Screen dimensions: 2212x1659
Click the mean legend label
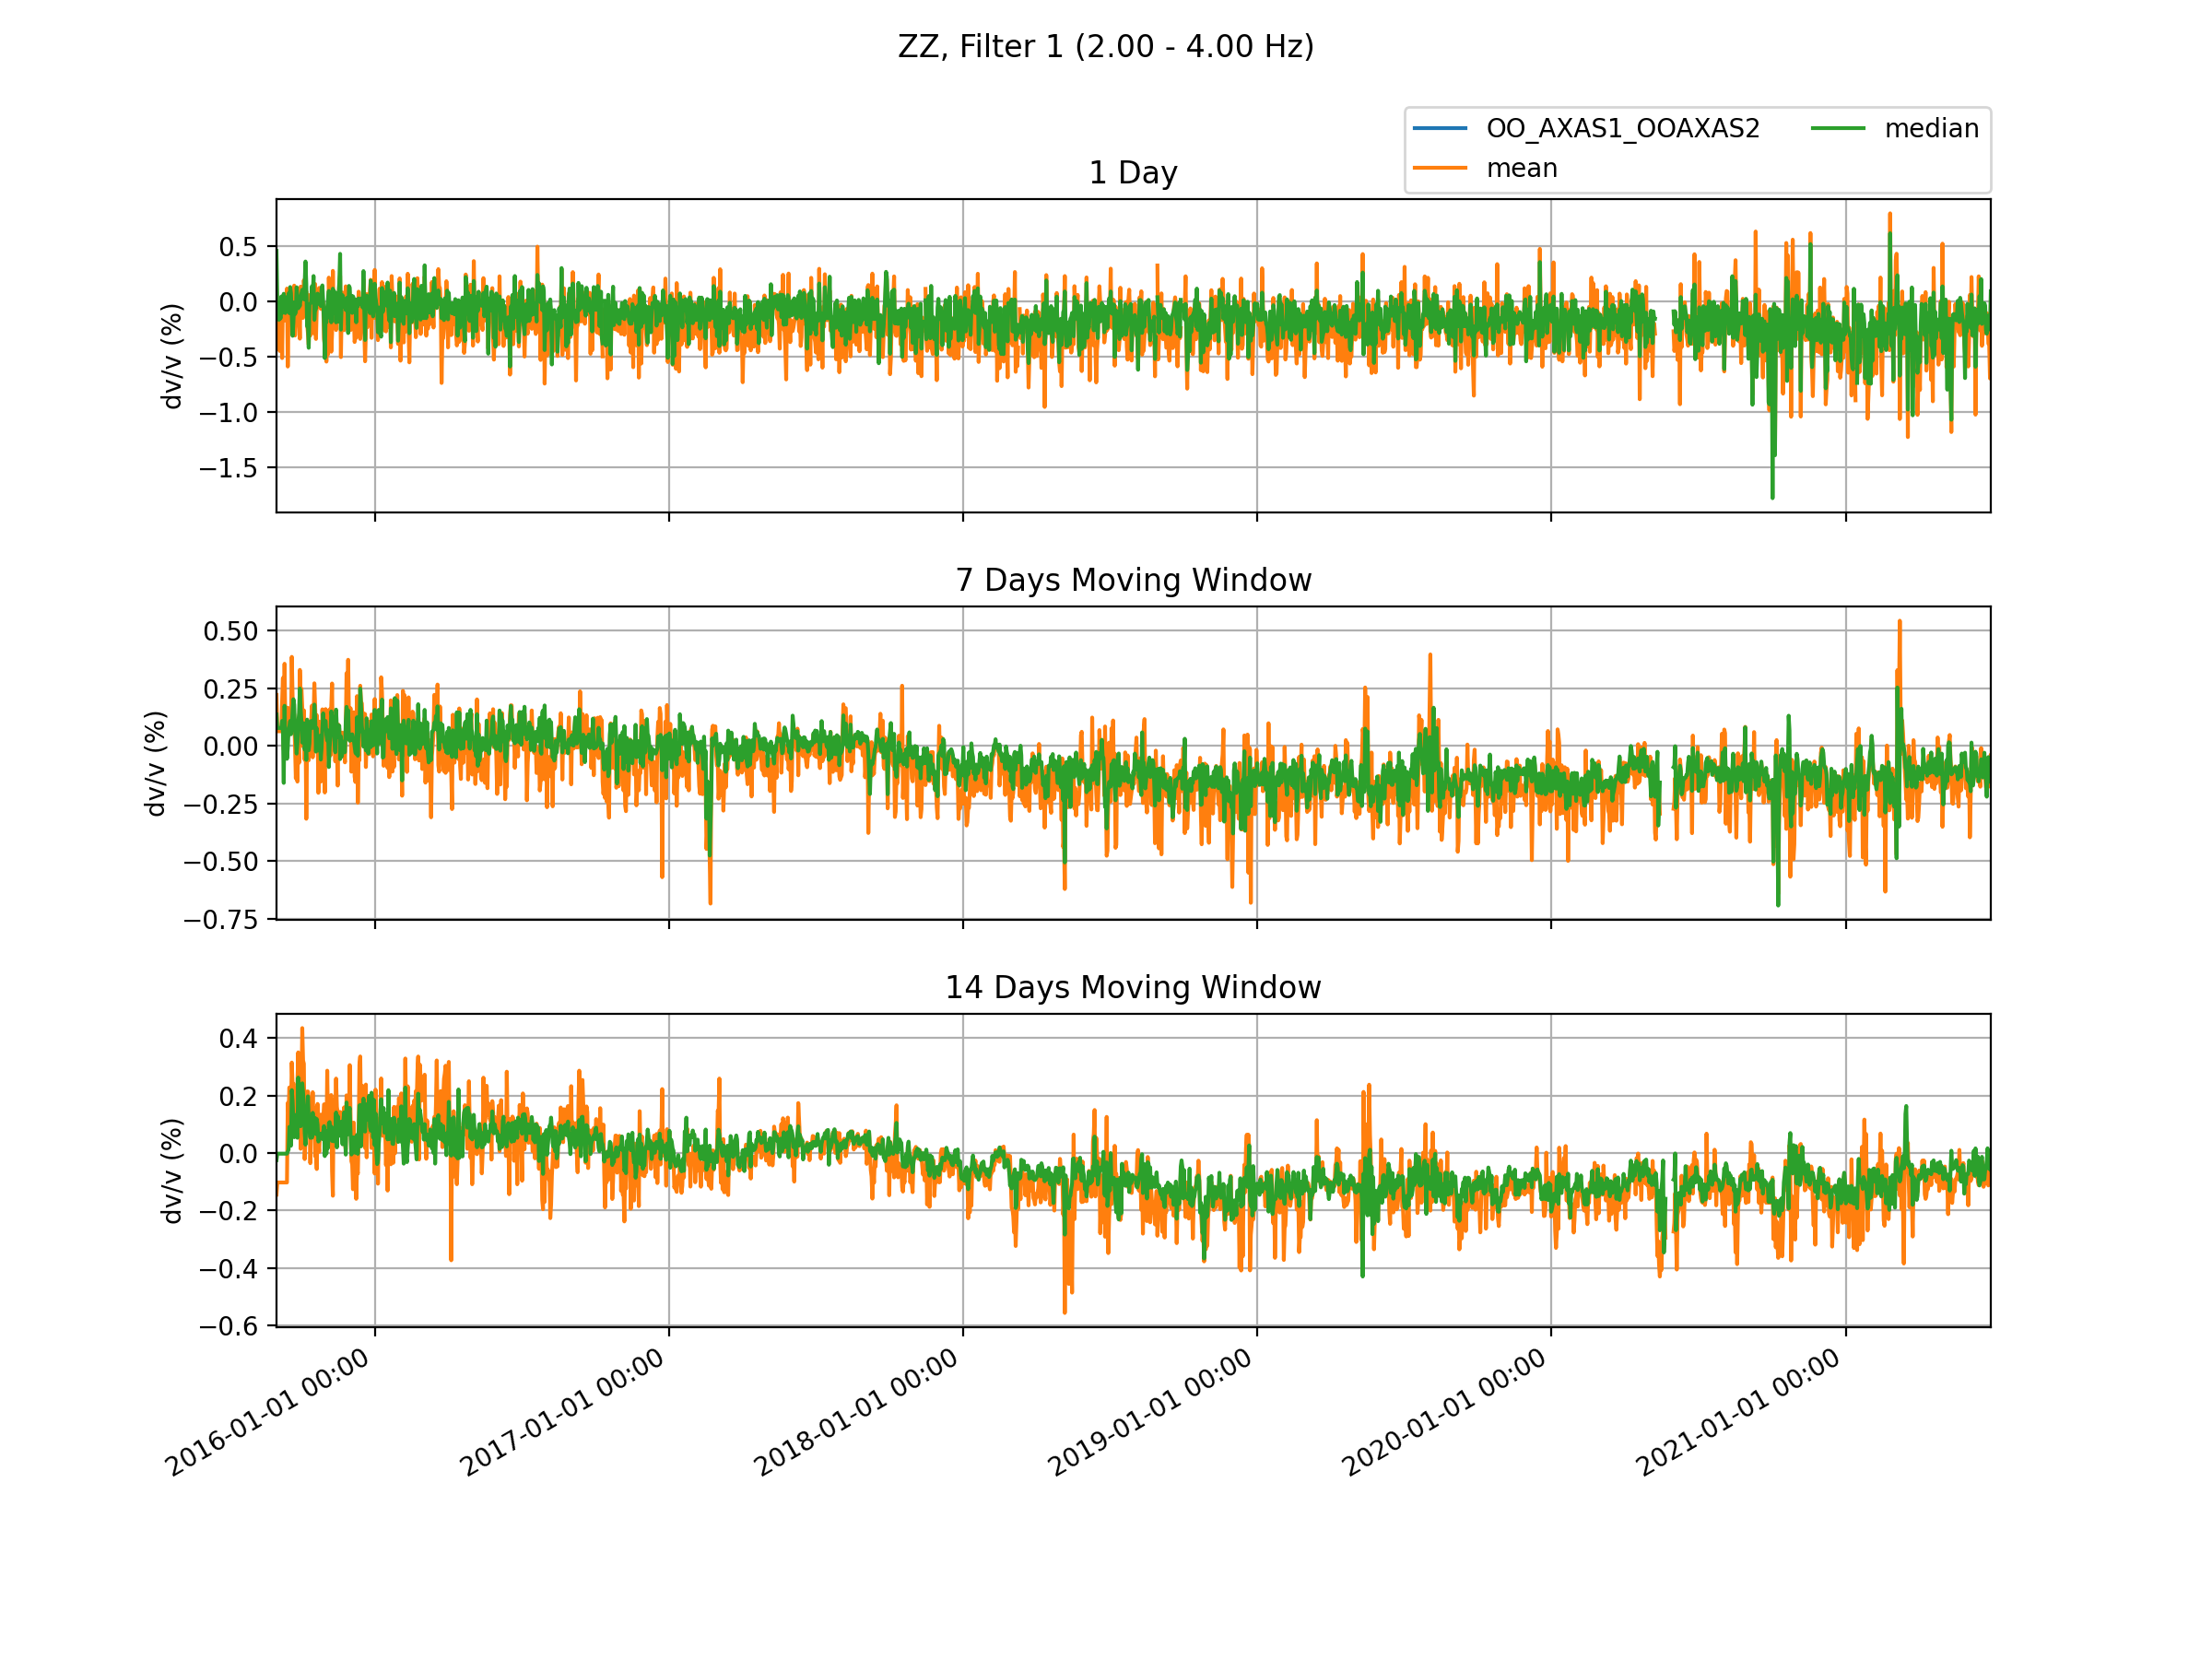(1521, 168)
